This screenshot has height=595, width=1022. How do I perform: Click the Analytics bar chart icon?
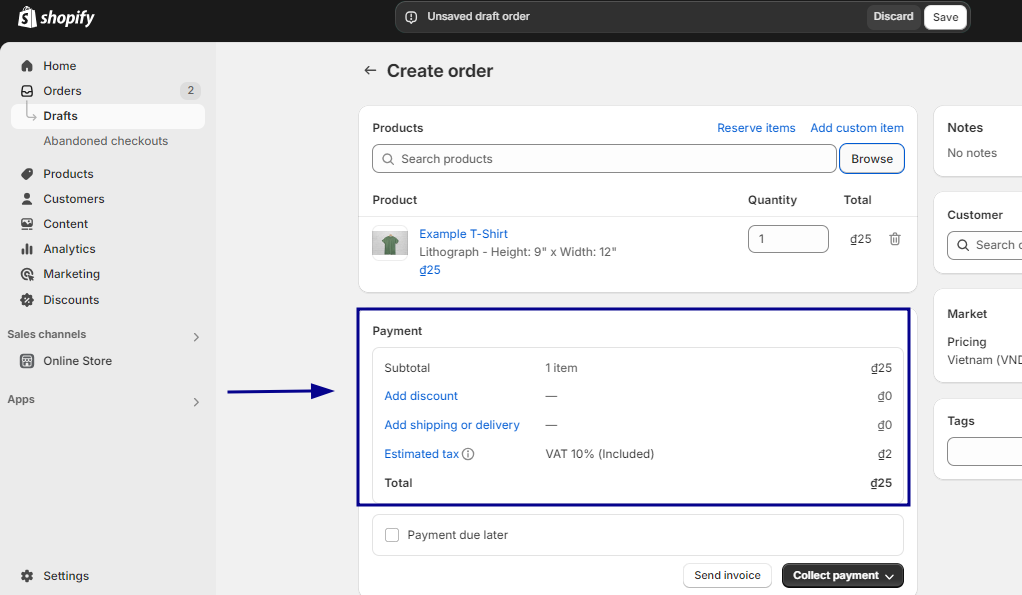[x=27, y=249]
